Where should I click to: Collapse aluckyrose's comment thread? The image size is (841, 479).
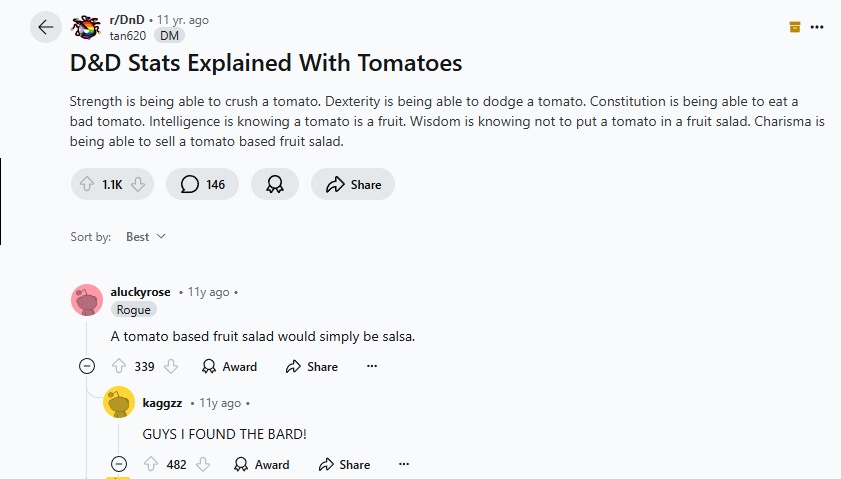click(x=87, y=366)
